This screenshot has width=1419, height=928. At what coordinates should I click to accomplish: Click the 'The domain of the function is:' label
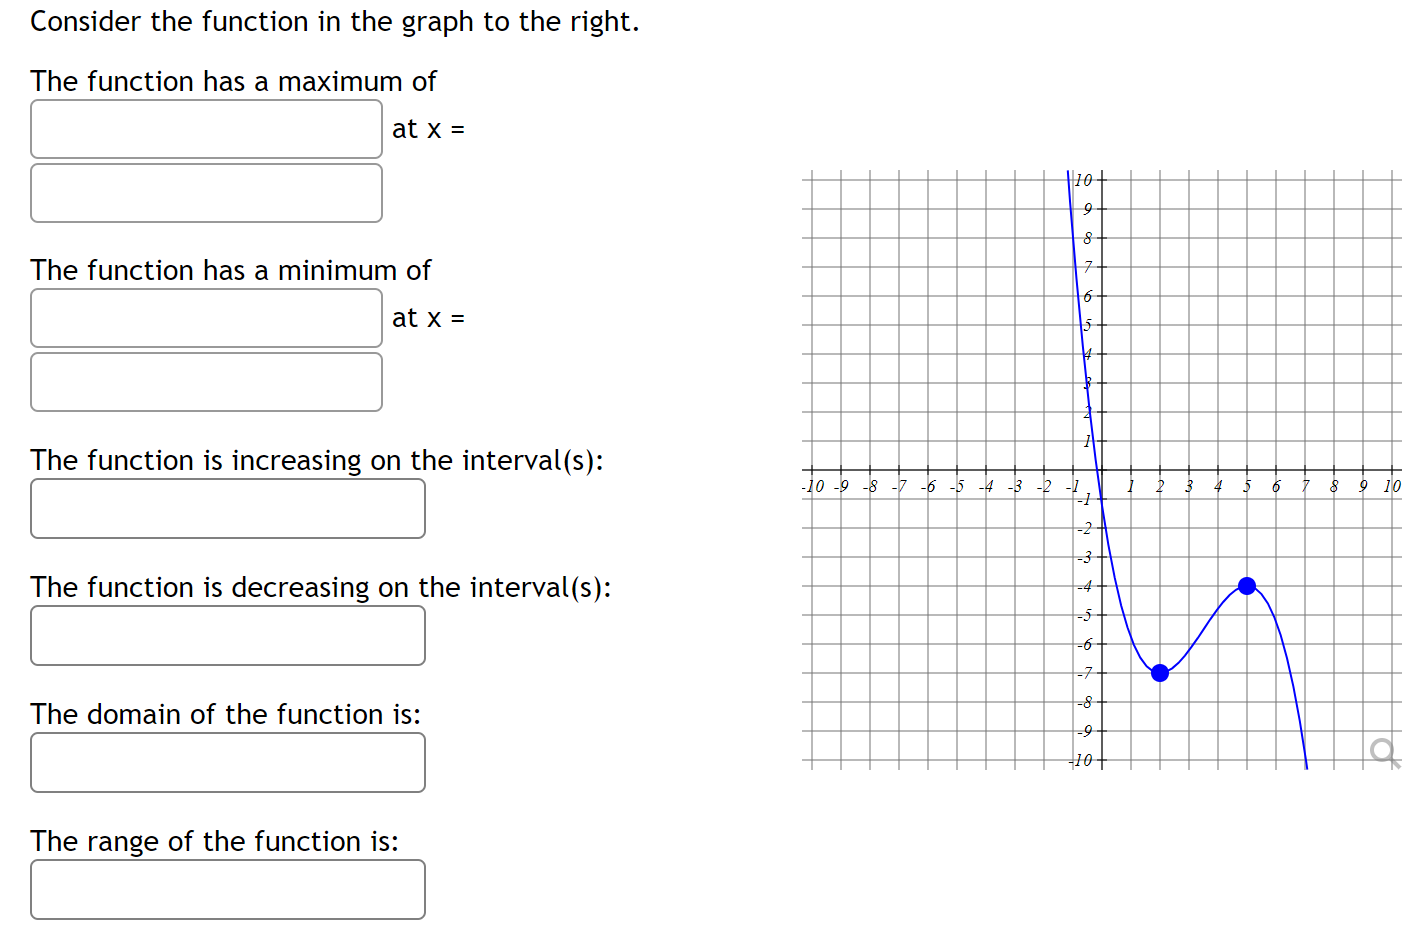click(225, 714)
